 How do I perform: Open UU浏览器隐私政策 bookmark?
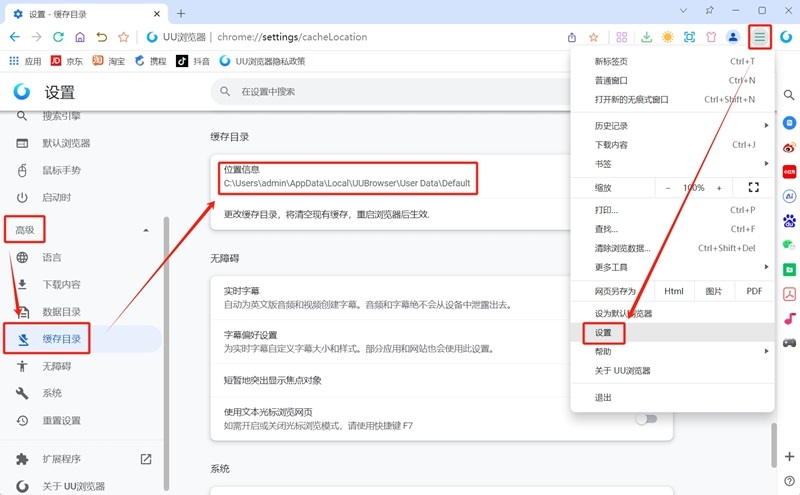(x=262, y=61)
